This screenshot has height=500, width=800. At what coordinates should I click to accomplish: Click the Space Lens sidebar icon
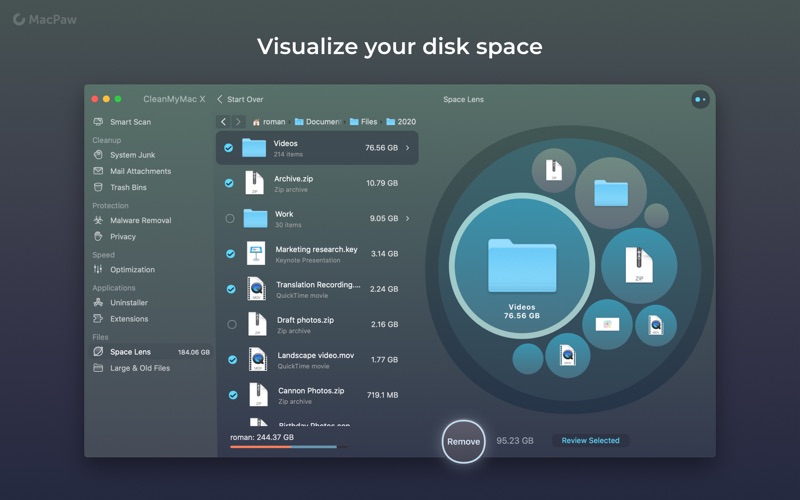[x=98, y=352]
